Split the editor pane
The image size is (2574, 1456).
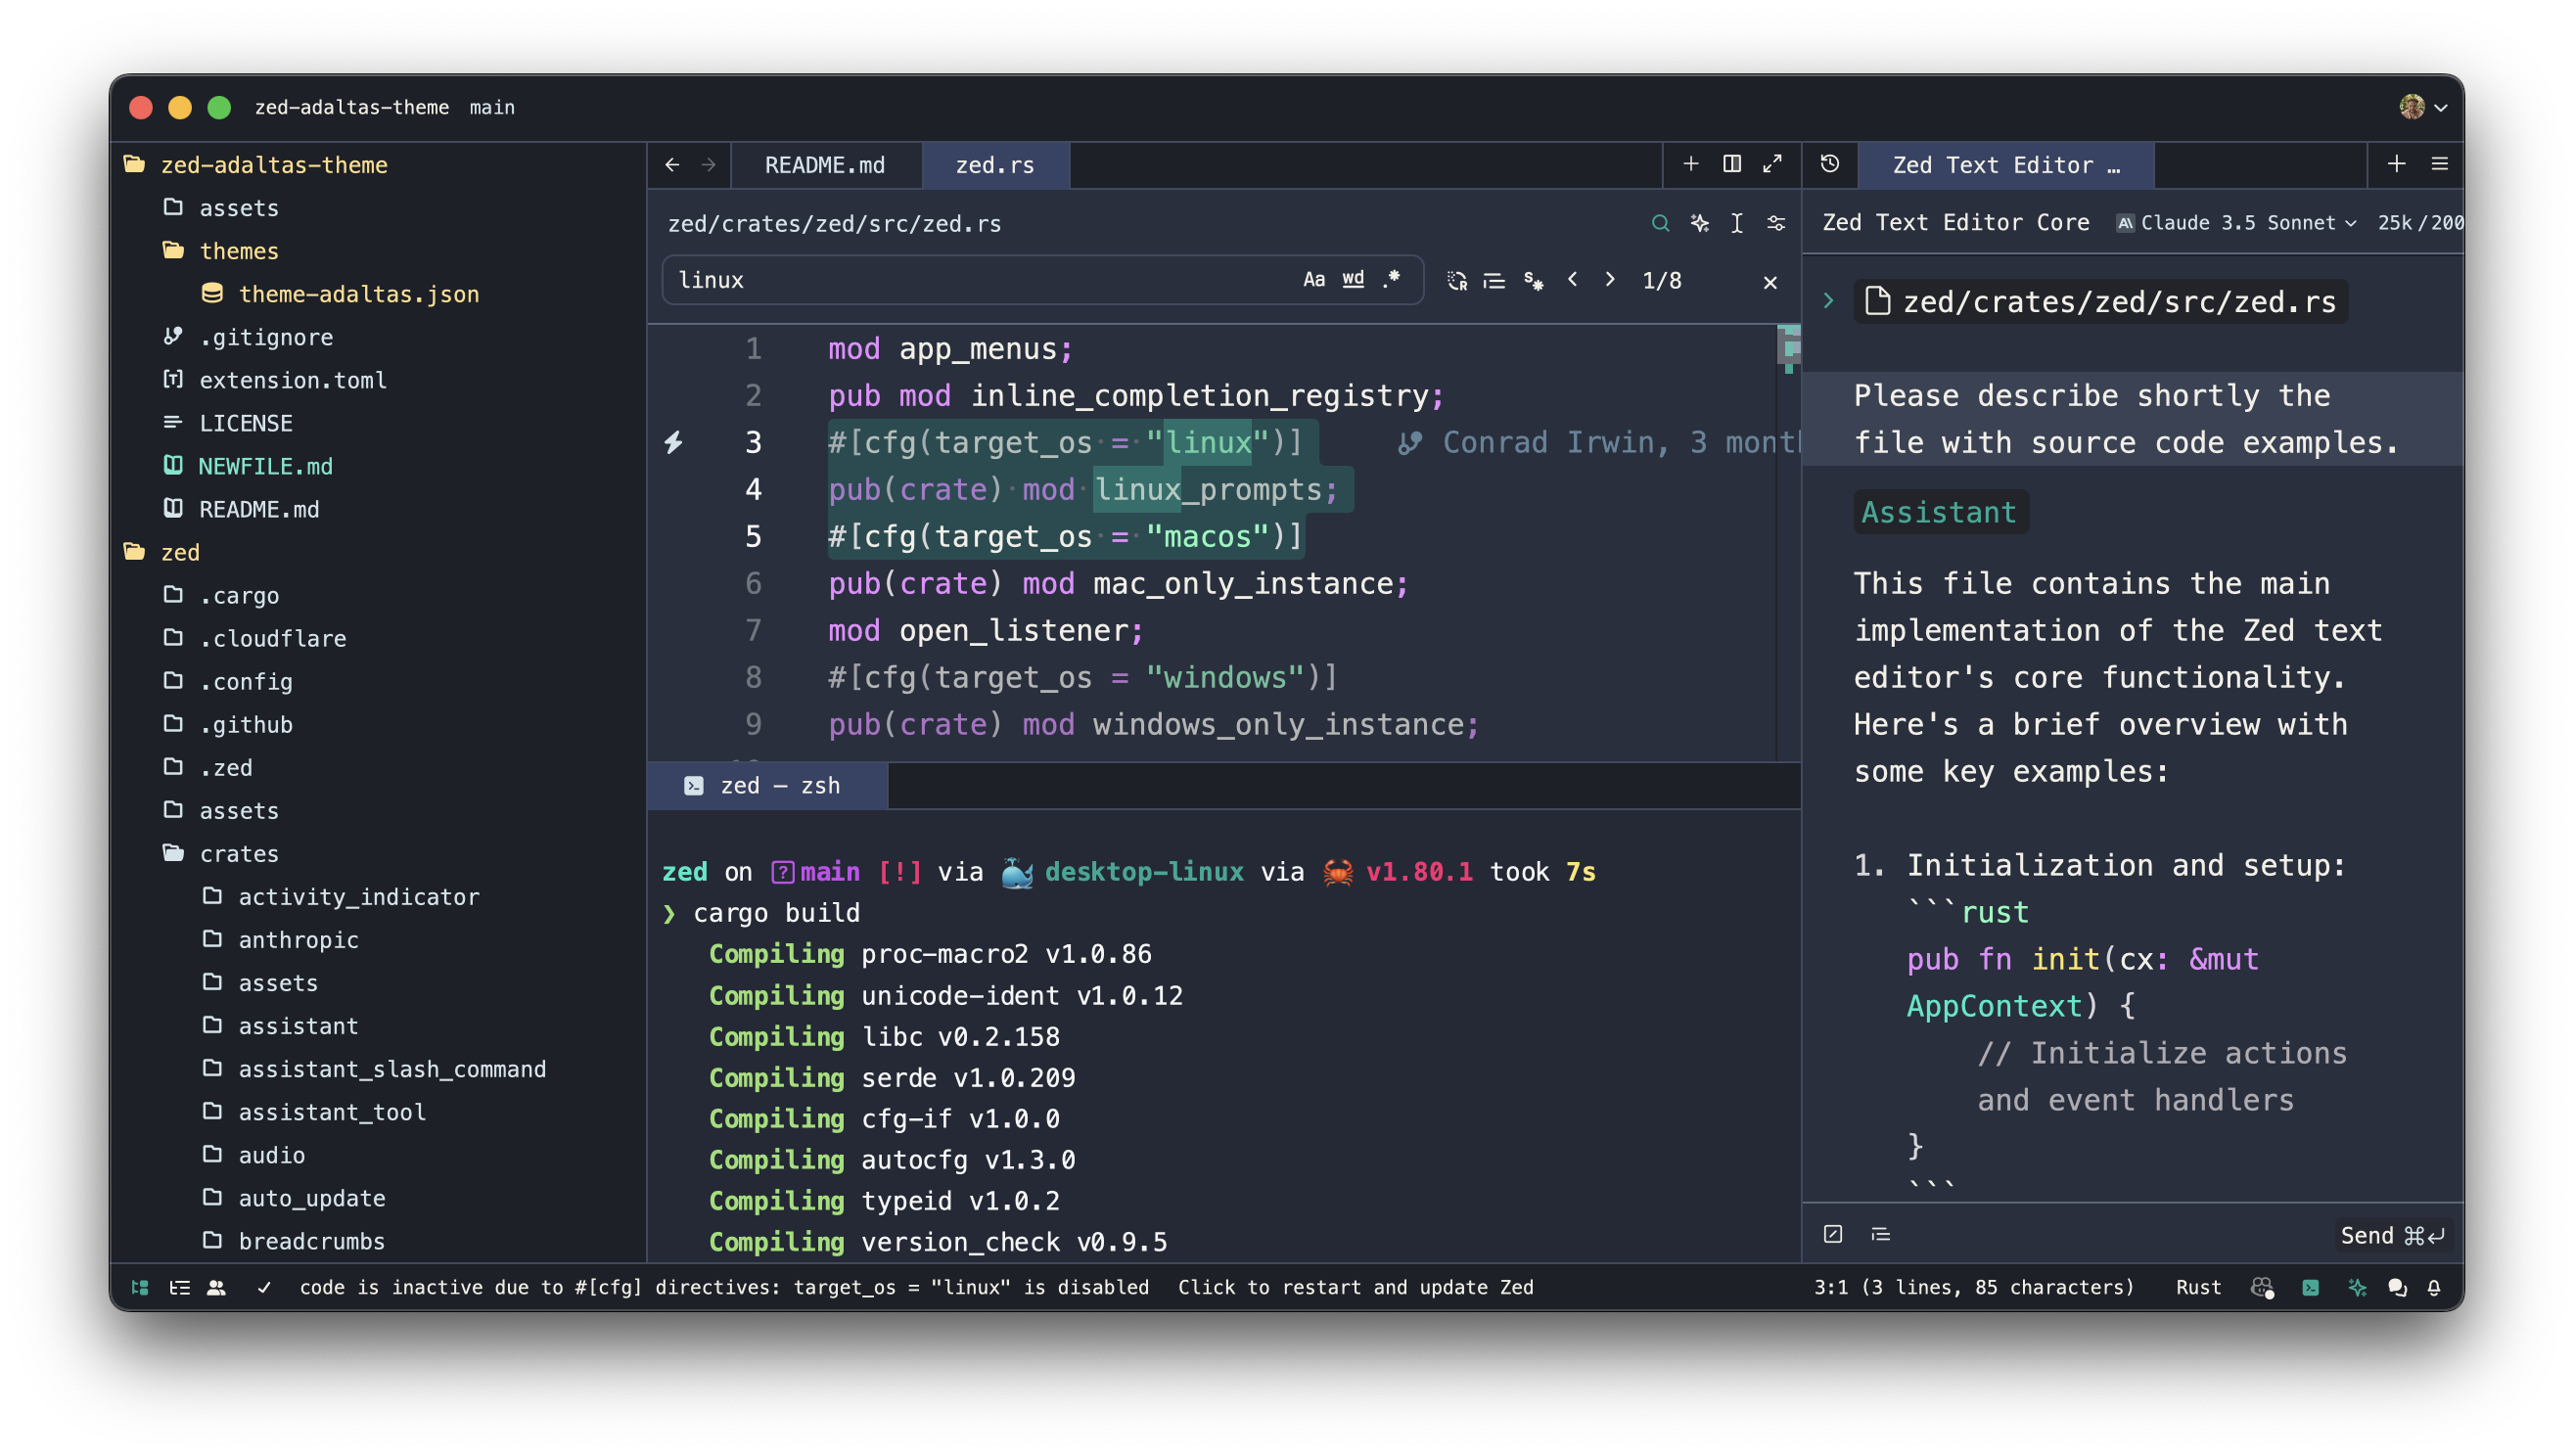pos(1731,164)
